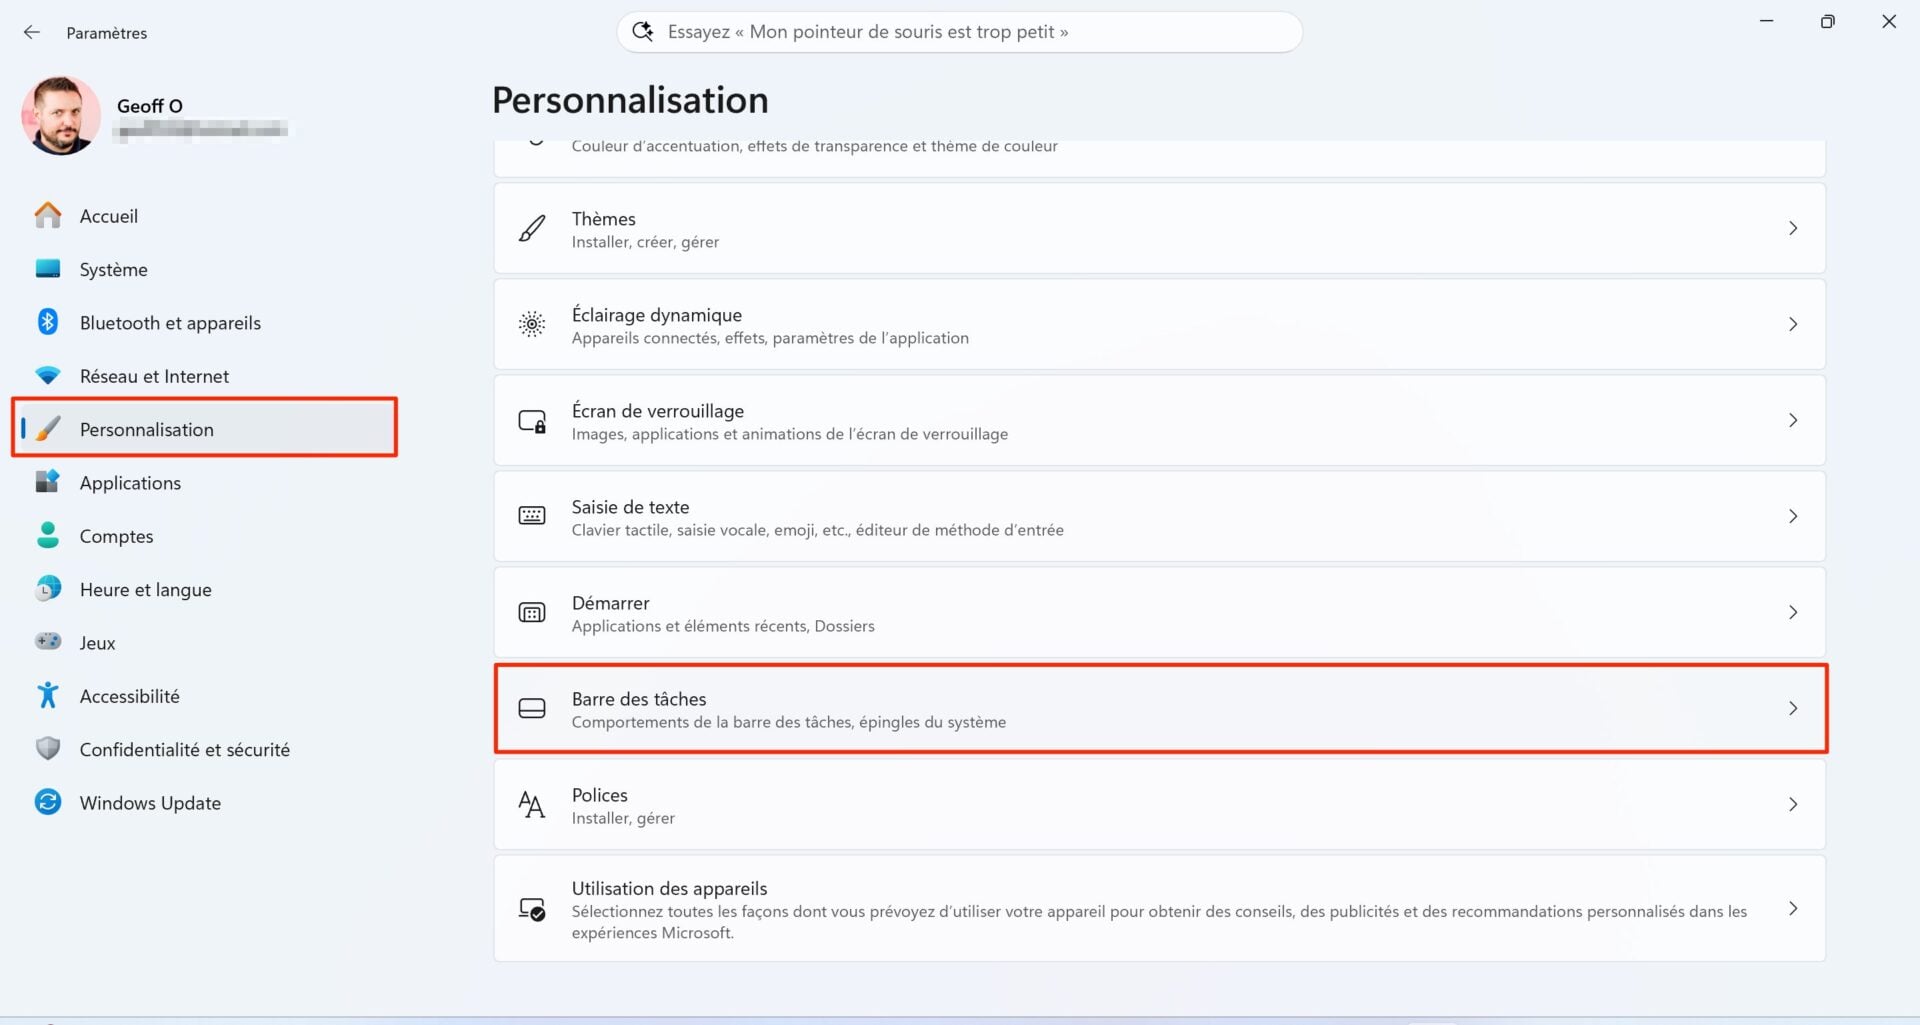Screen dimensions: 1920x1025
Task: Click the Démarrer start menu icon
Action: point(532,613)
